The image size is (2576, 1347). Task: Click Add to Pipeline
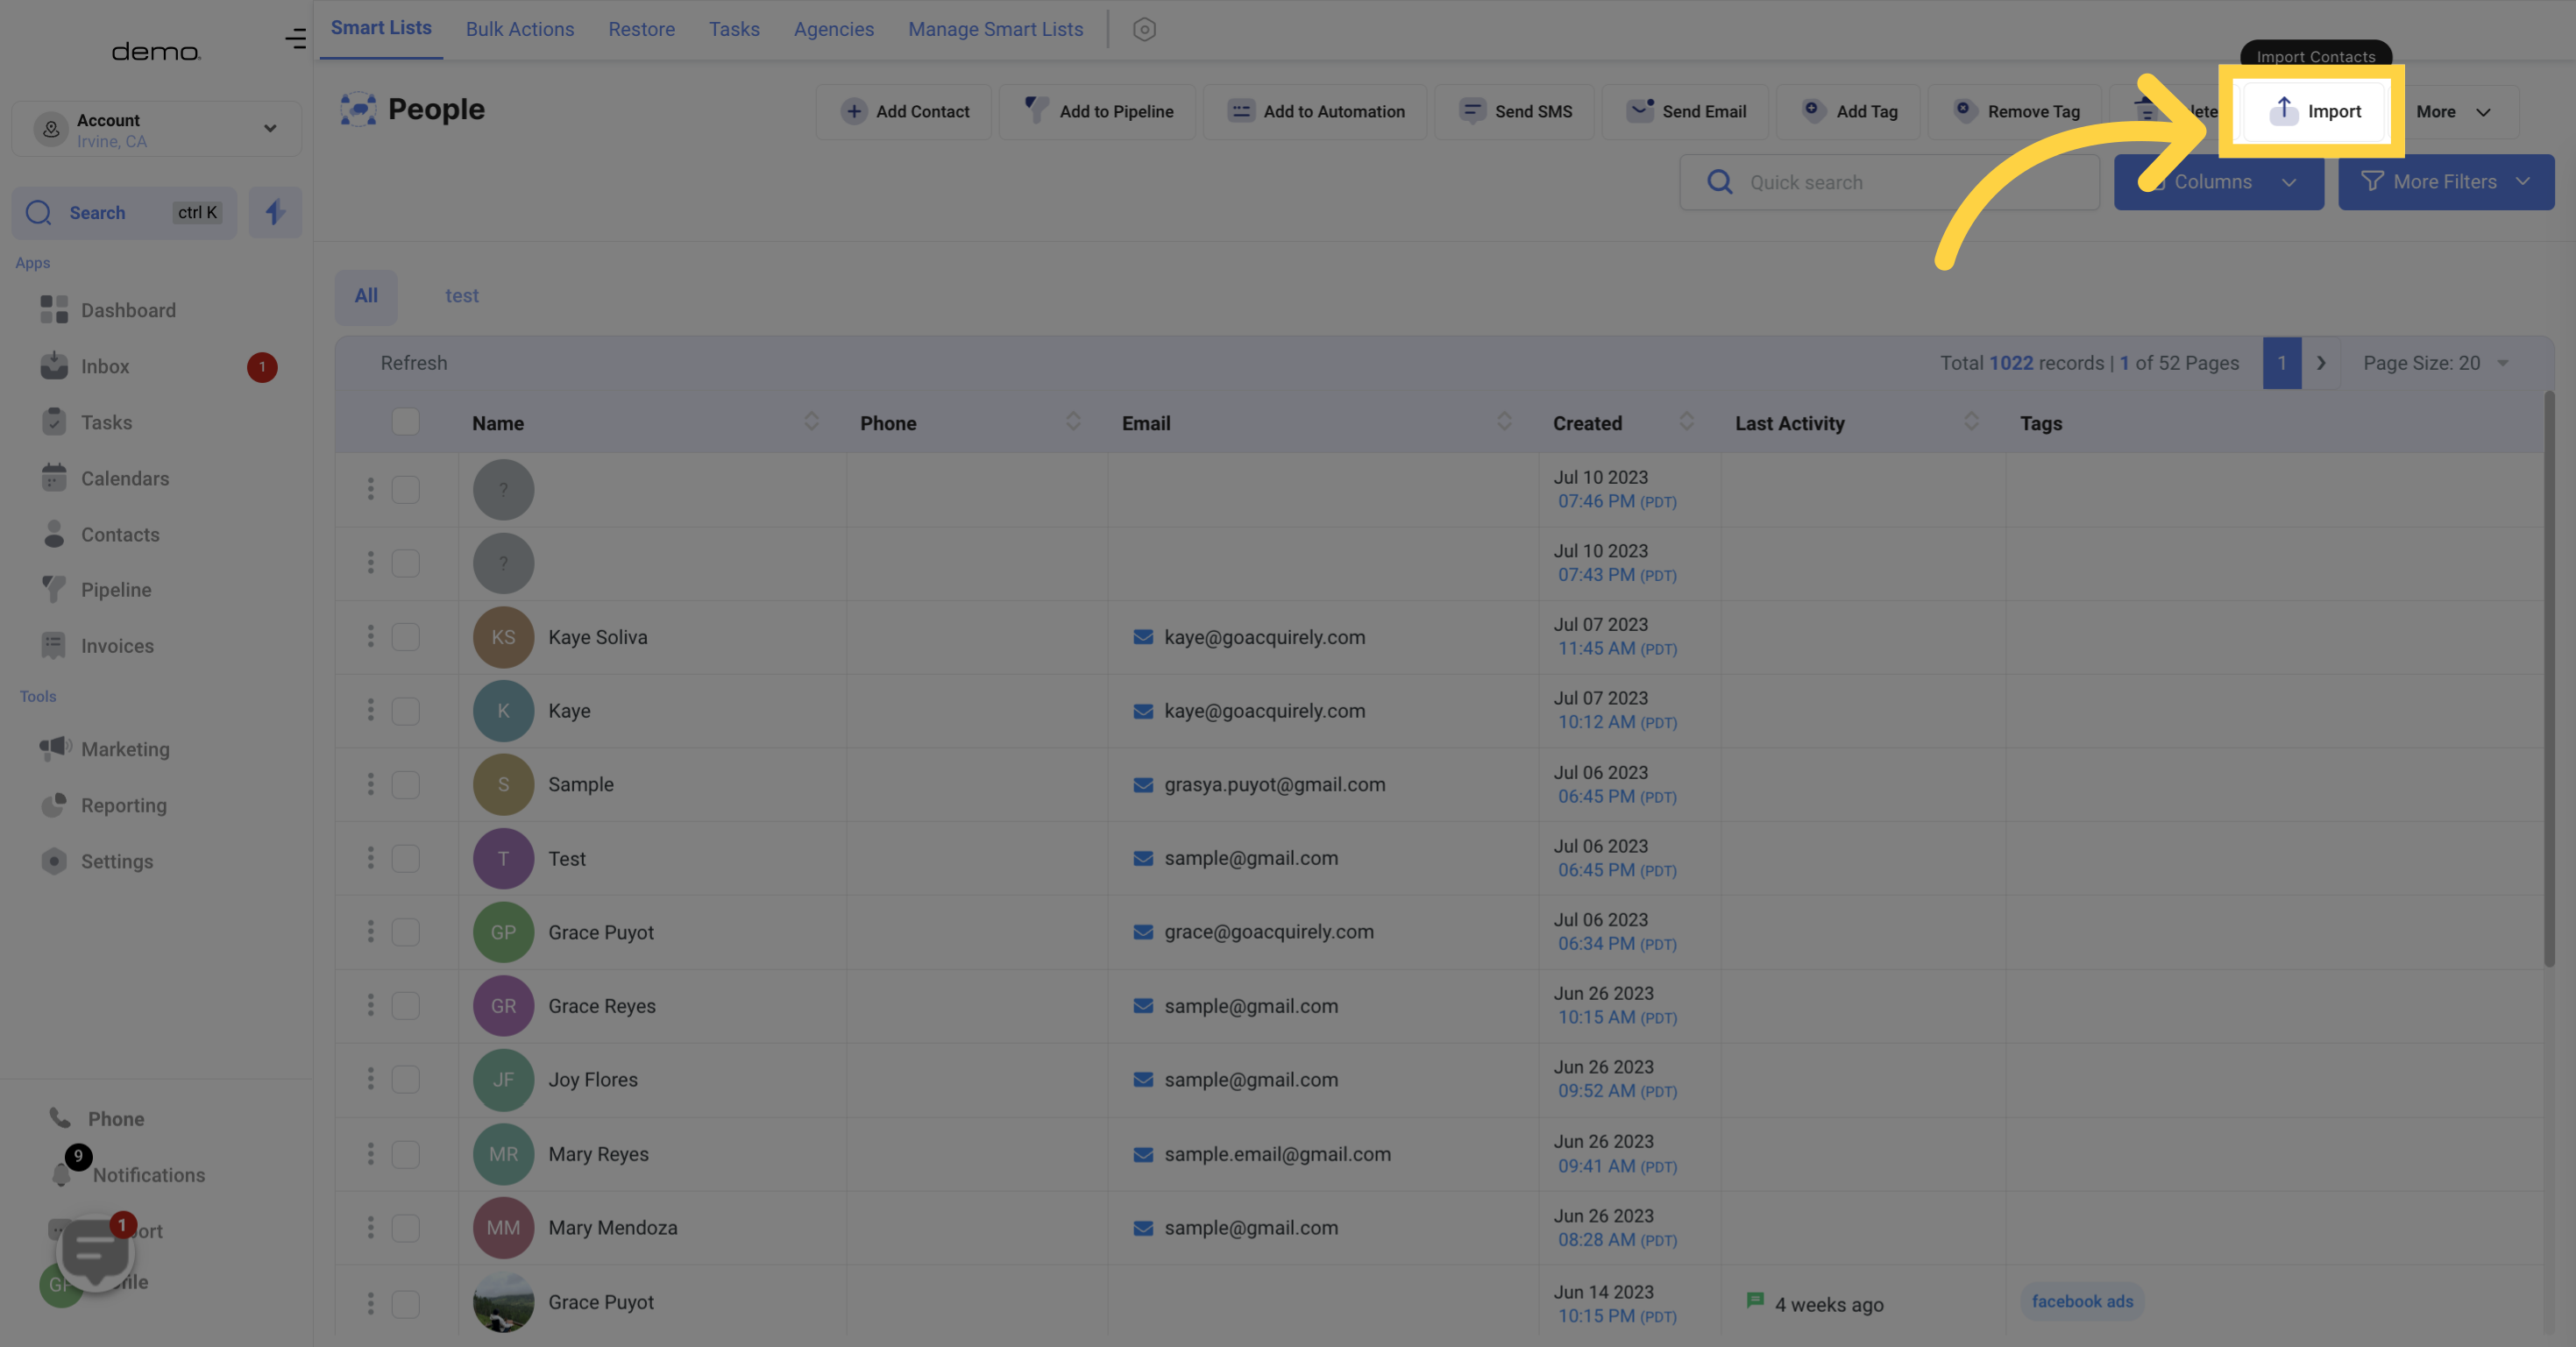click(1098, 111)
